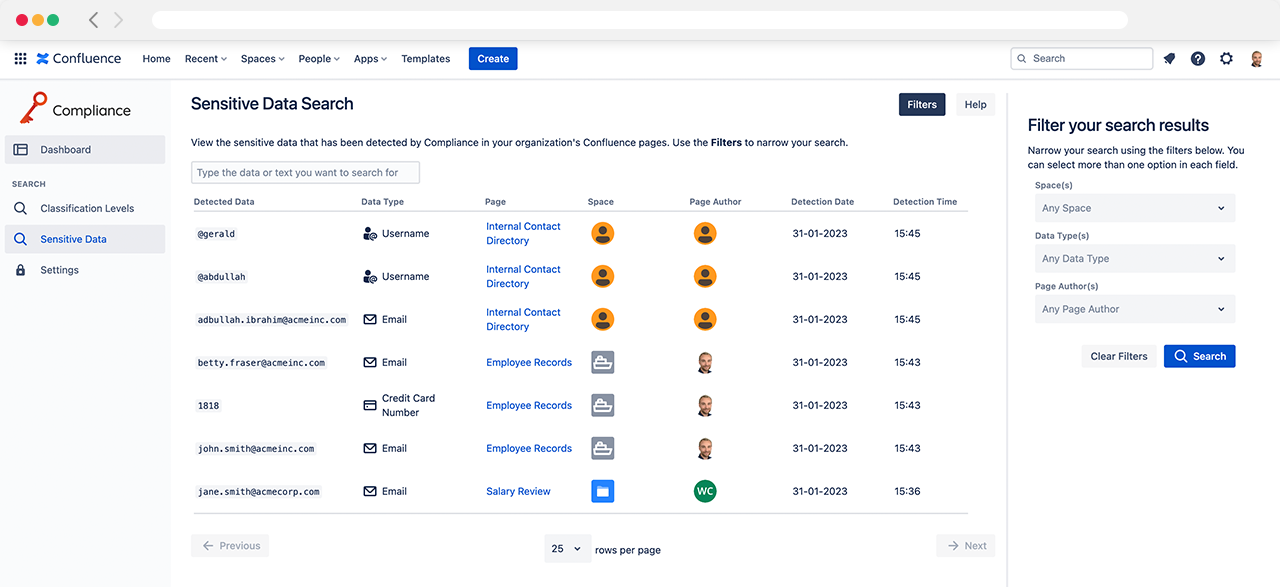
Task: Open the Spaces menu in the navigation bar
Action: (x=262, y=59)
